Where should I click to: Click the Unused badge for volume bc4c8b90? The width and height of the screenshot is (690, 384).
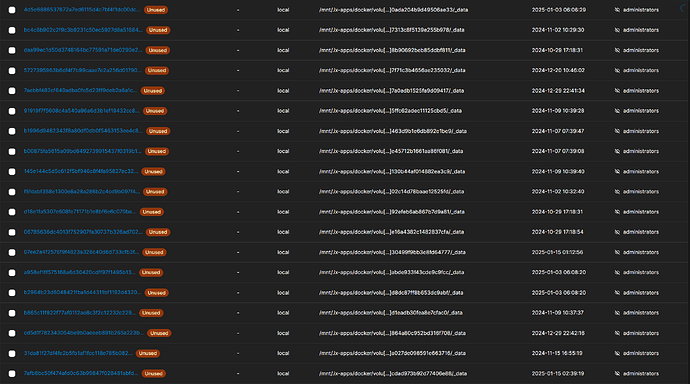[158, 30]
